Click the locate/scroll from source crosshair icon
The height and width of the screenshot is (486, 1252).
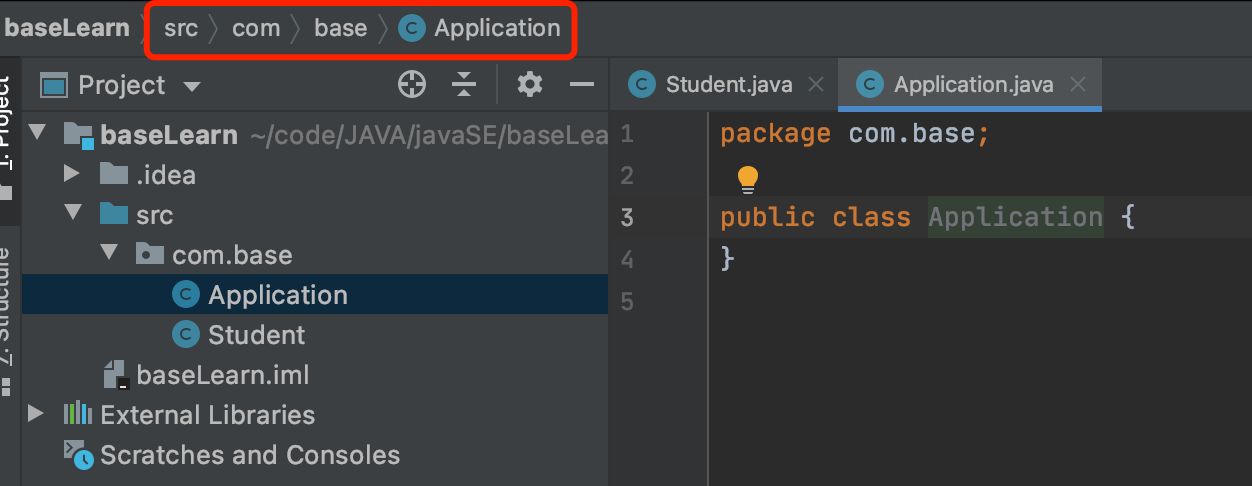pyautogui.click(x=412, y=85)
